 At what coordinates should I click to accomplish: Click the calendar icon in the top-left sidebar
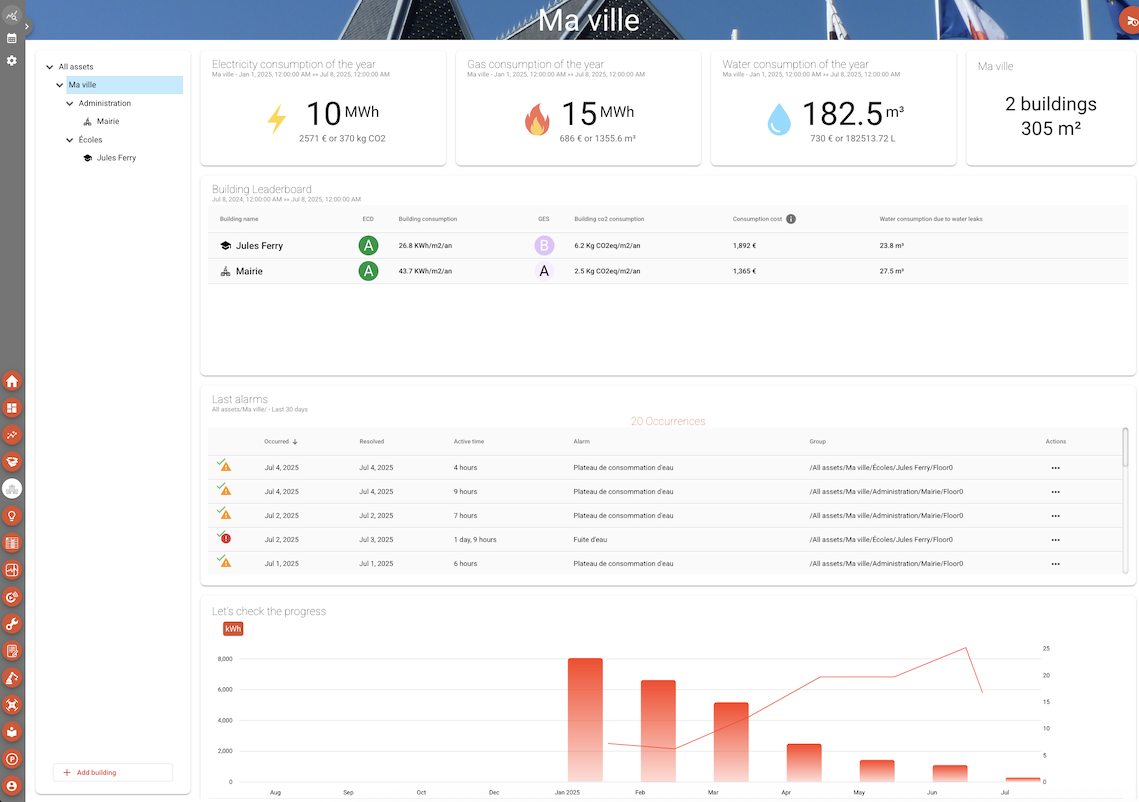click(x=12, y=39)
